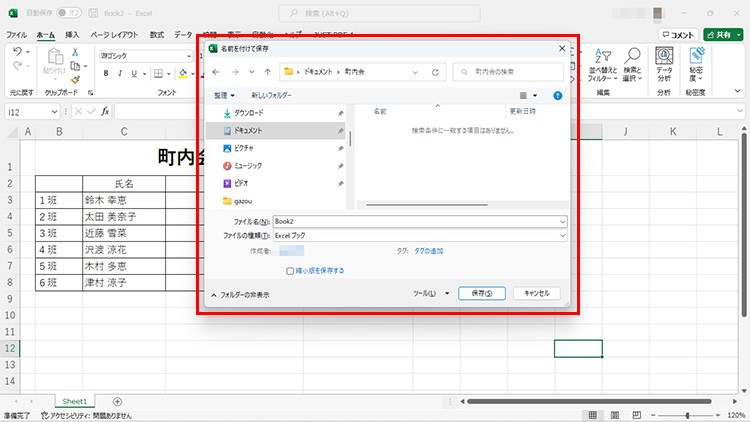
Task: Collapse folders with フォルダーの非表示
Action: 244,295
